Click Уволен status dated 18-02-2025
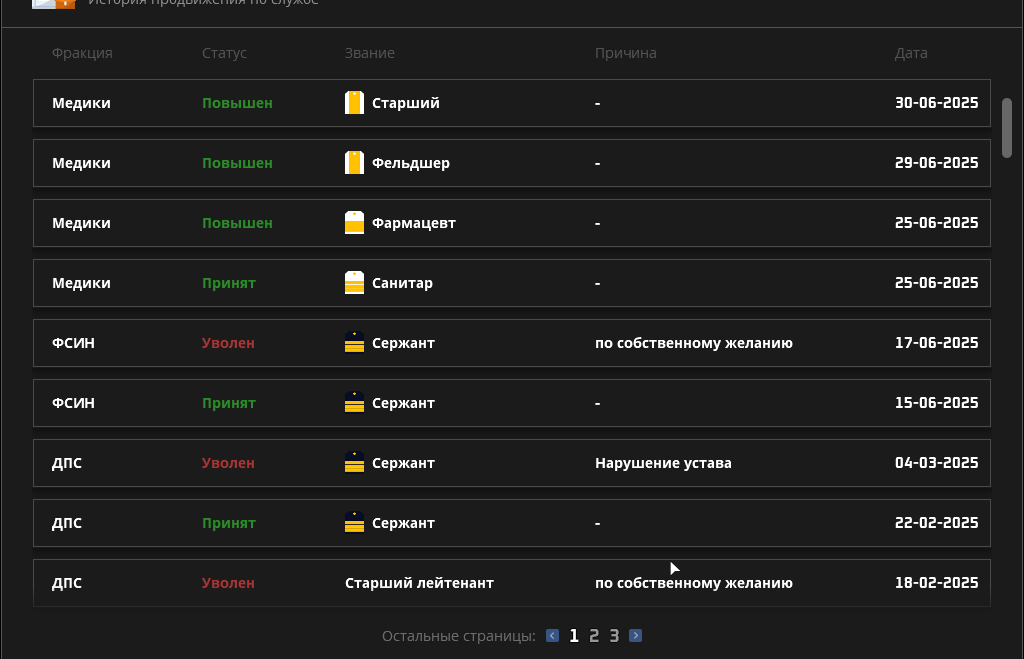Screen dimensions: 1024x659 pos(228,583)
